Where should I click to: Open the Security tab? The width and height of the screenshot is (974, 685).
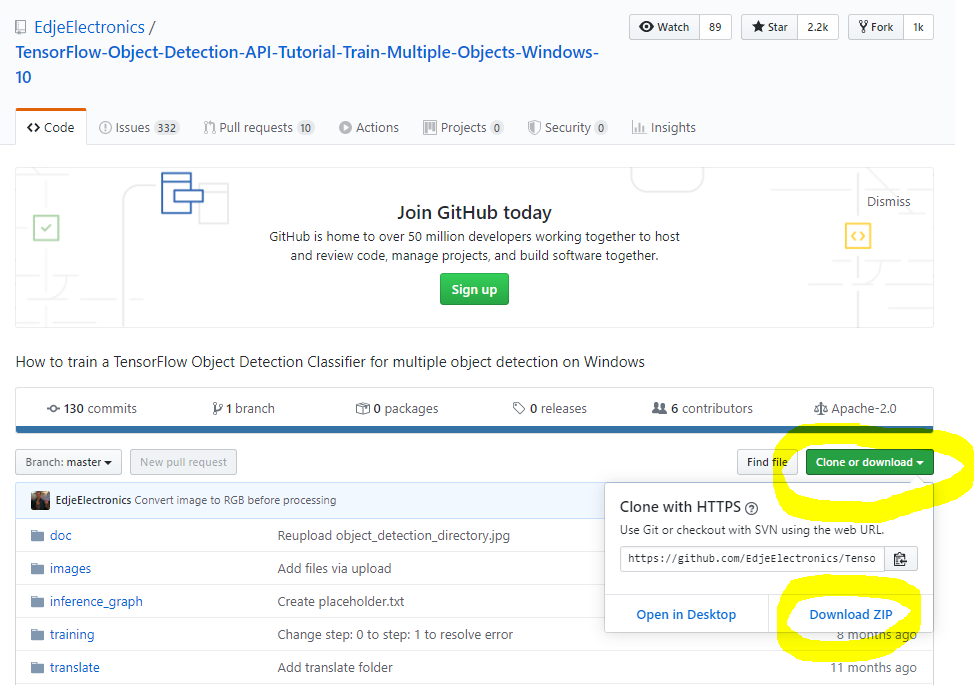click(567, 127)
